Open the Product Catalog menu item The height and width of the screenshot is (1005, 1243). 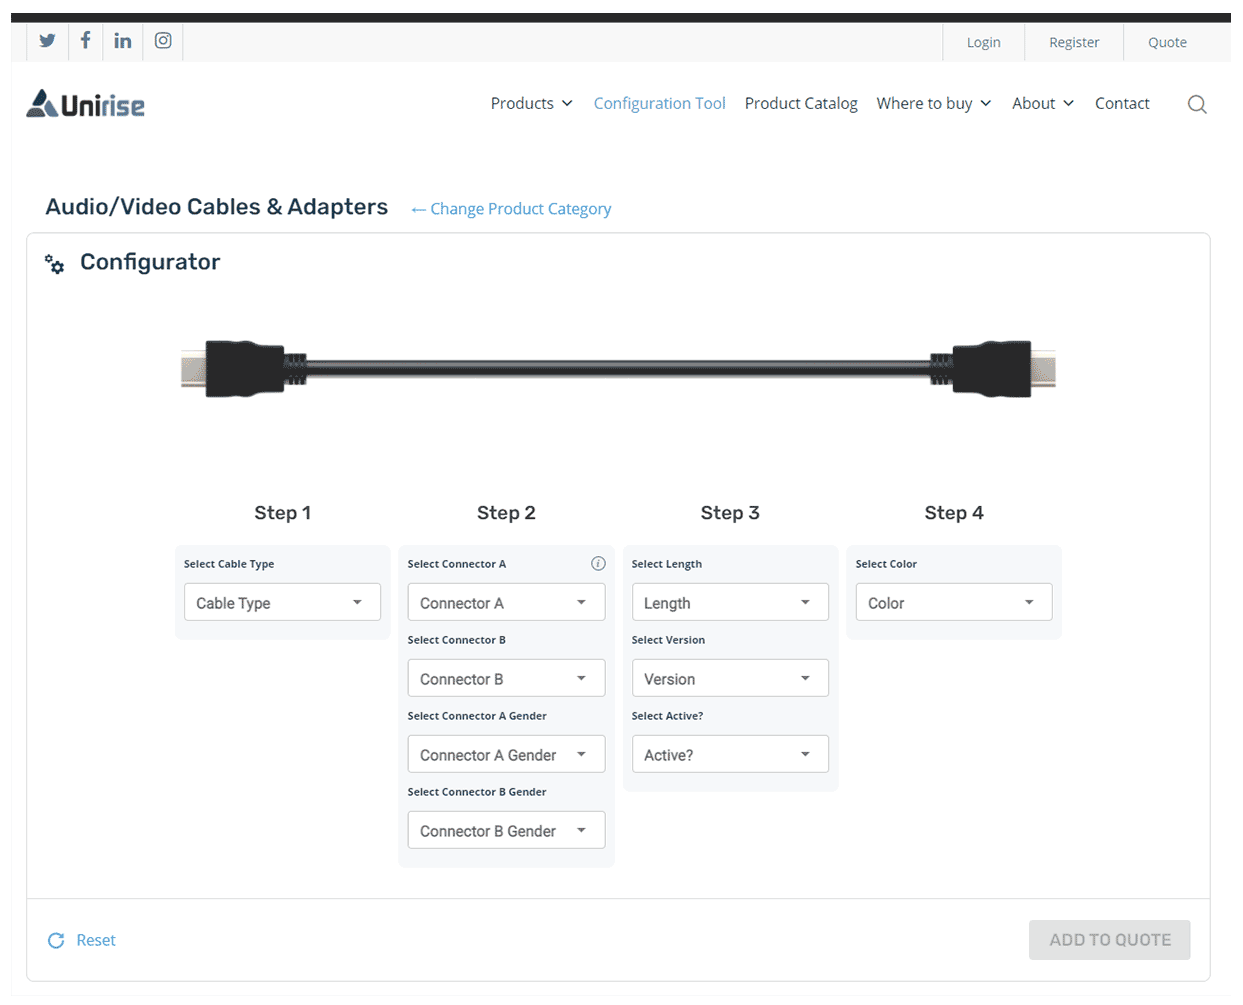click(x=801, y=104)
